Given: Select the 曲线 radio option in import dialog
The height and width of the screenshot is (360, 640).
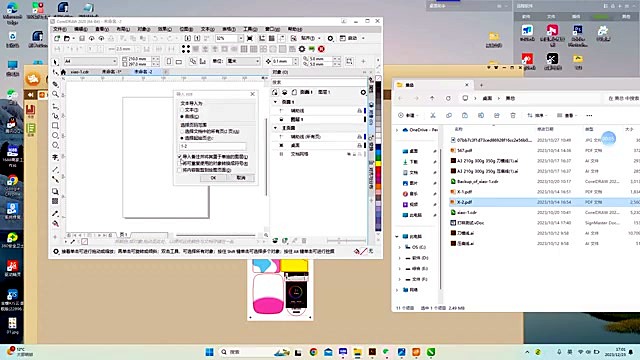Looking at the screenshot, I should (190, 117).
